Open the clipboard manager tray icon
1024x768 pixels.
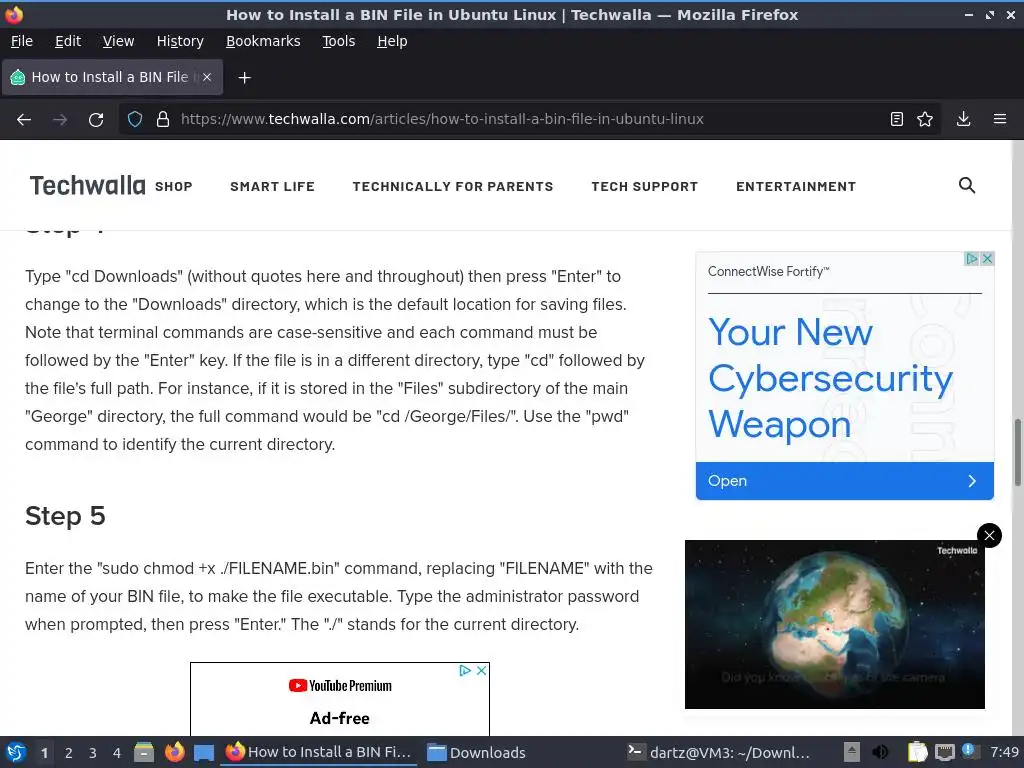point(918,752)
